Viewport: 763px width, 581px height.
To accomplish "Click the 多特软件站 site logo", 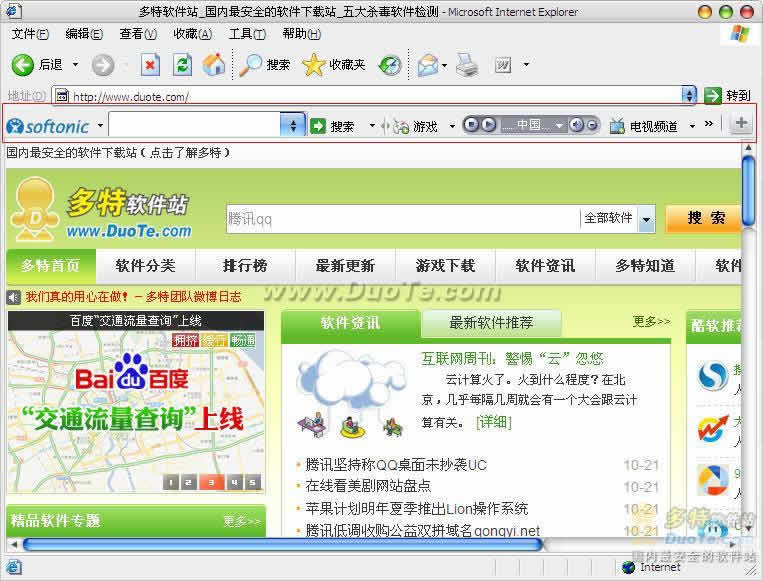I will pyautogui.click(x=101, y=209).
